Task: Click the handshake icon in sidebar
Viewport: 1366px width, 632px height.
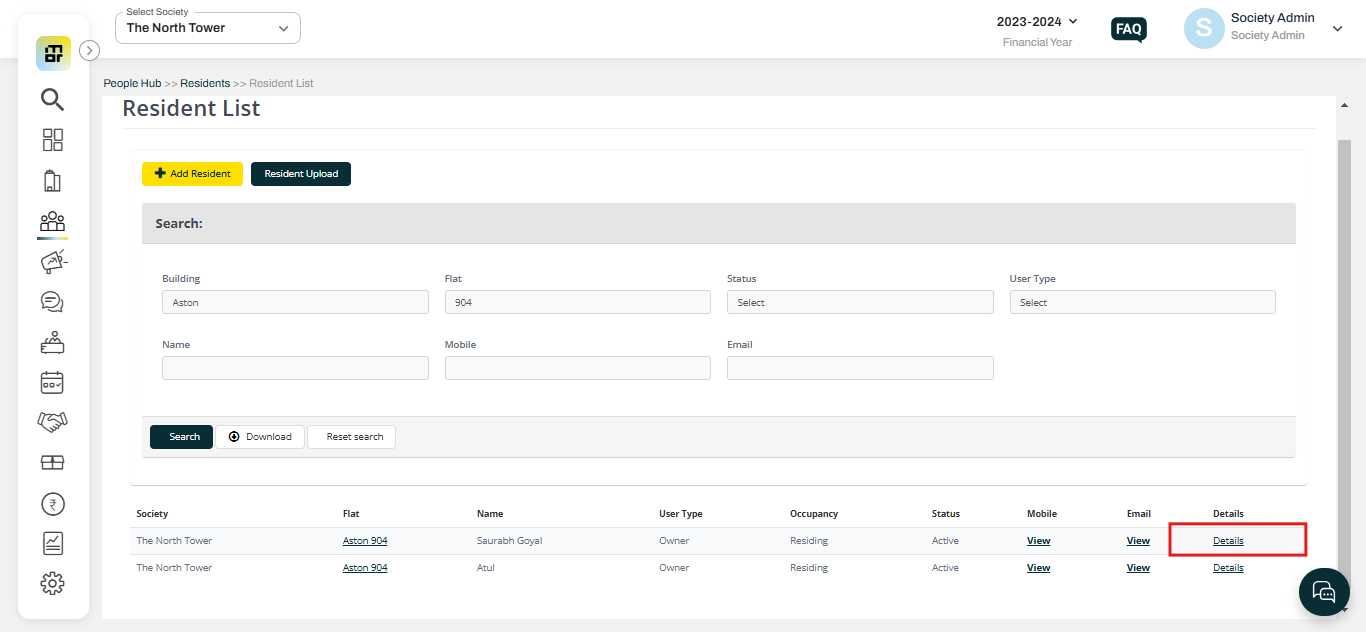Action: point(53,422)
